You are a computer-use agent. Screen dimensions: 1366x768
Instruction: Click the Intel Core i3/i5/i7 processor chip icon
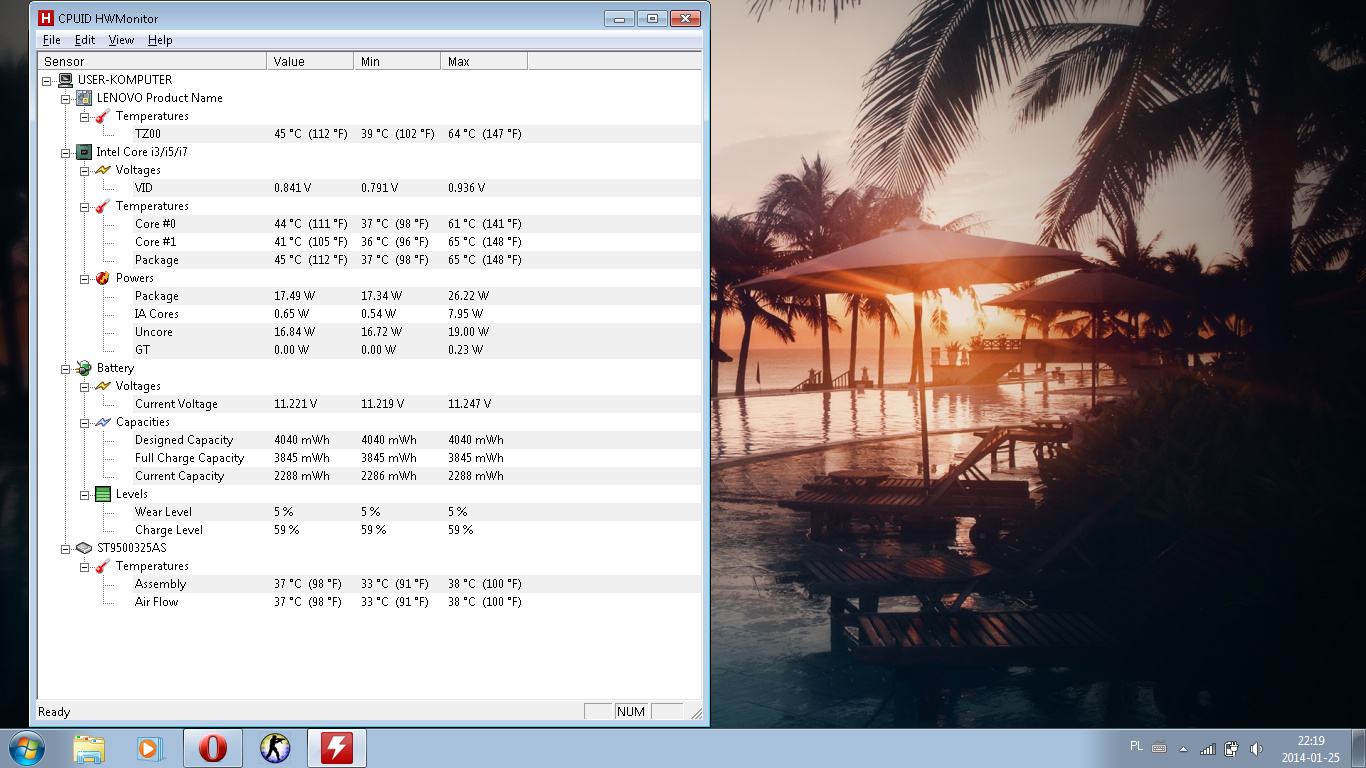85,152
